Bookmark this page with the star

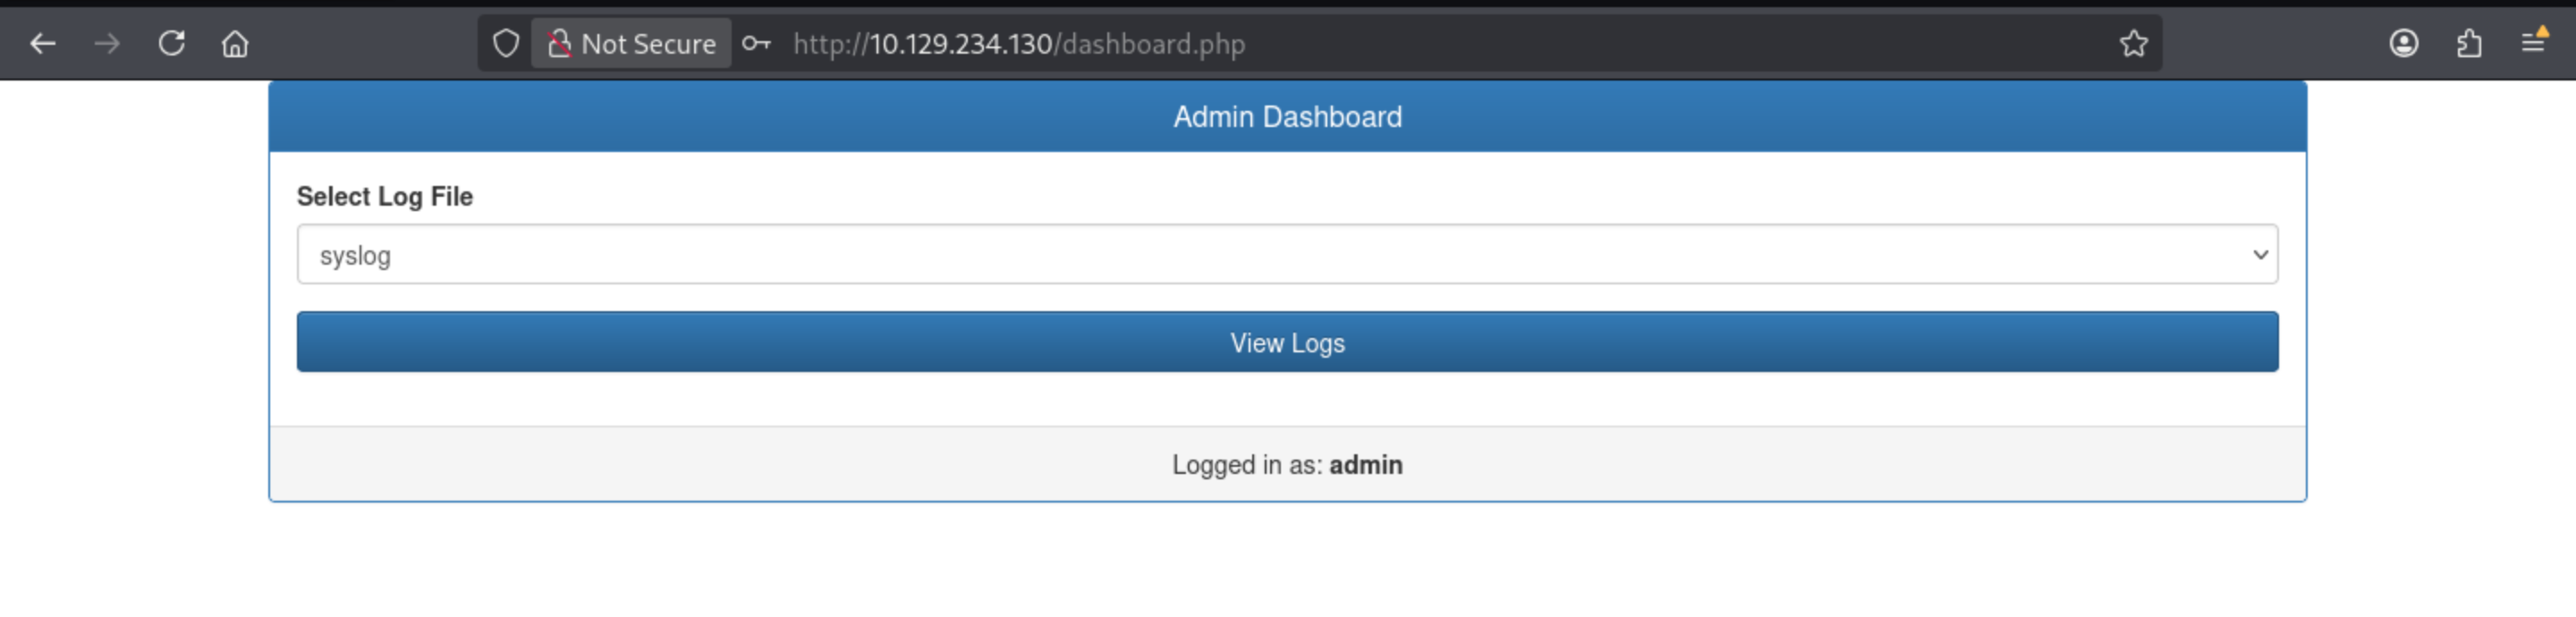tap(2133, 44)
